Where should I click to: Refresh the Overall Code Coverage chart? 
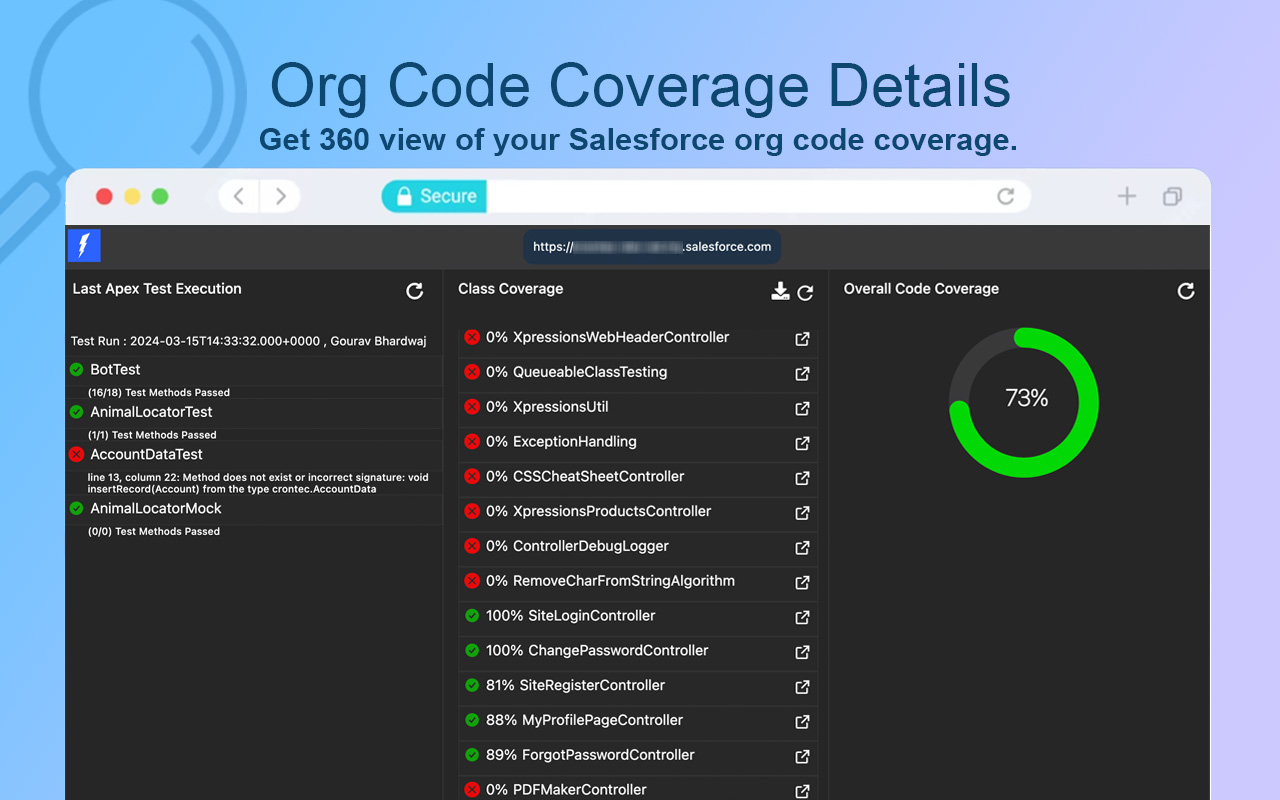click(x=1186, y=291)
